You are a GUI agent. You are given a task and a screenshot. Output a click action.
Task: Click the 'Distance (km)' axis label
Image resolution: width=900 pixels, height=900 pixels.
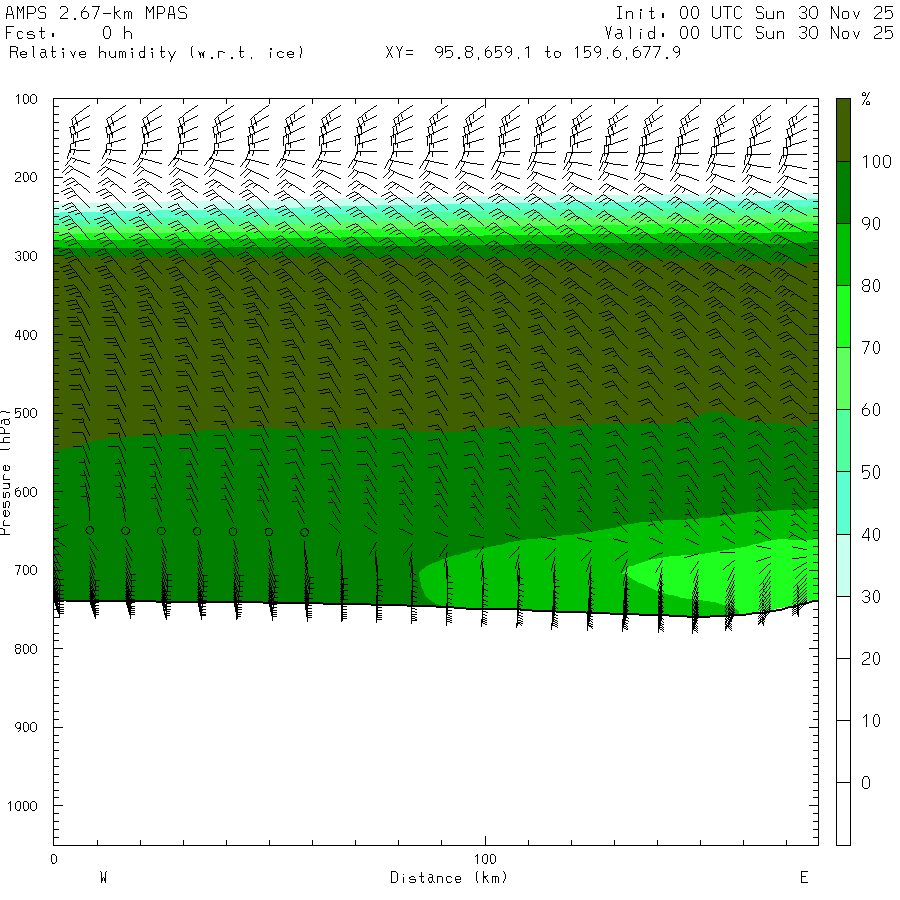click(x=449, y=878)
